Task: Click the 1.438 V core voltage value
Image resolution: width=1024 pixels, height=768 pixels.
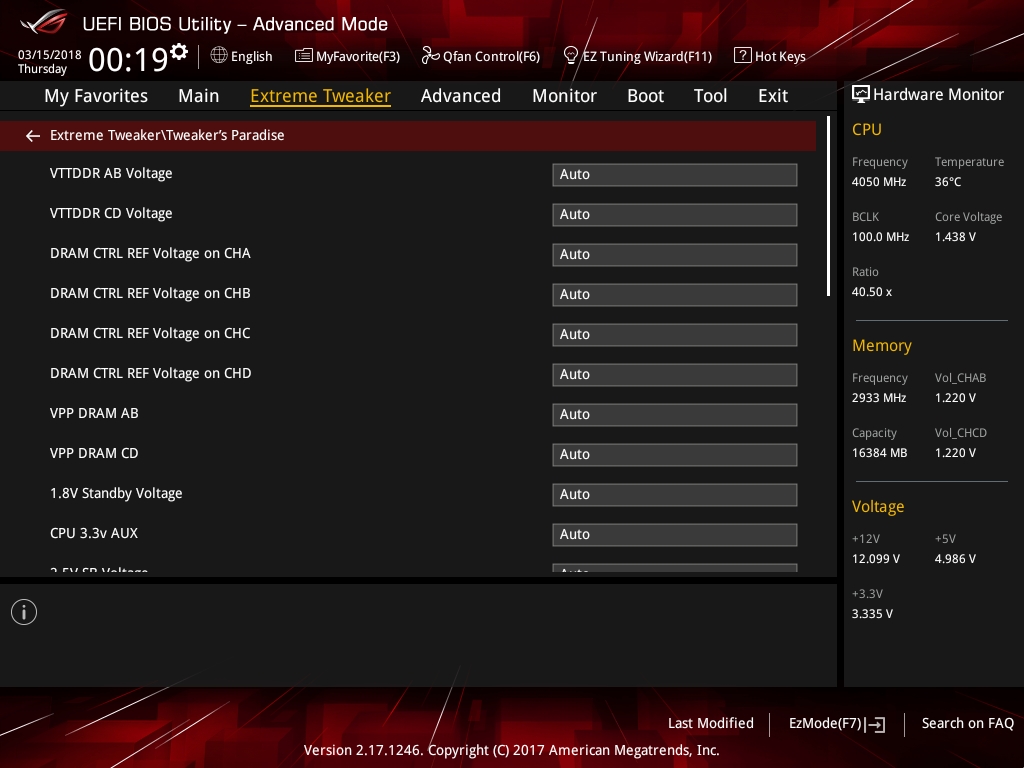Action: pos(955,237)
